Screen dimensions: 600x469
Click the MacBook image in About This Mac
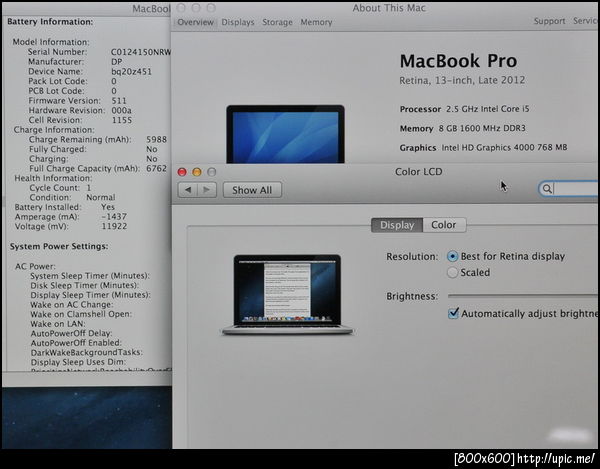tap(285, 134)
